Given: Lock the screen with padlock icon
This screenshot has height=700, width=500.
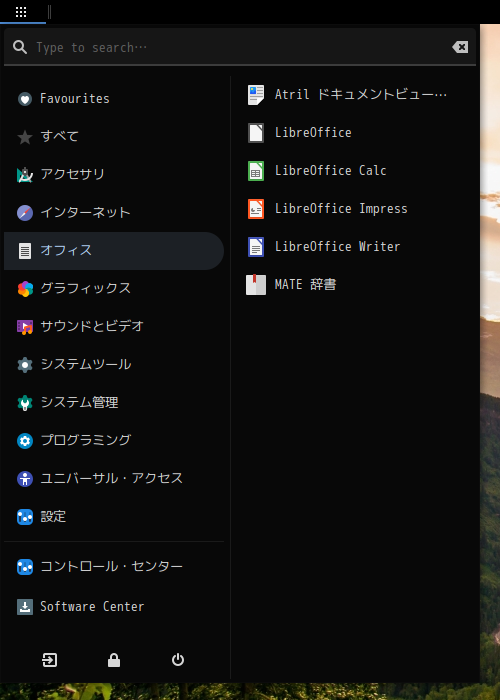Looking at the screenshot, I should [x=114, y=660].
